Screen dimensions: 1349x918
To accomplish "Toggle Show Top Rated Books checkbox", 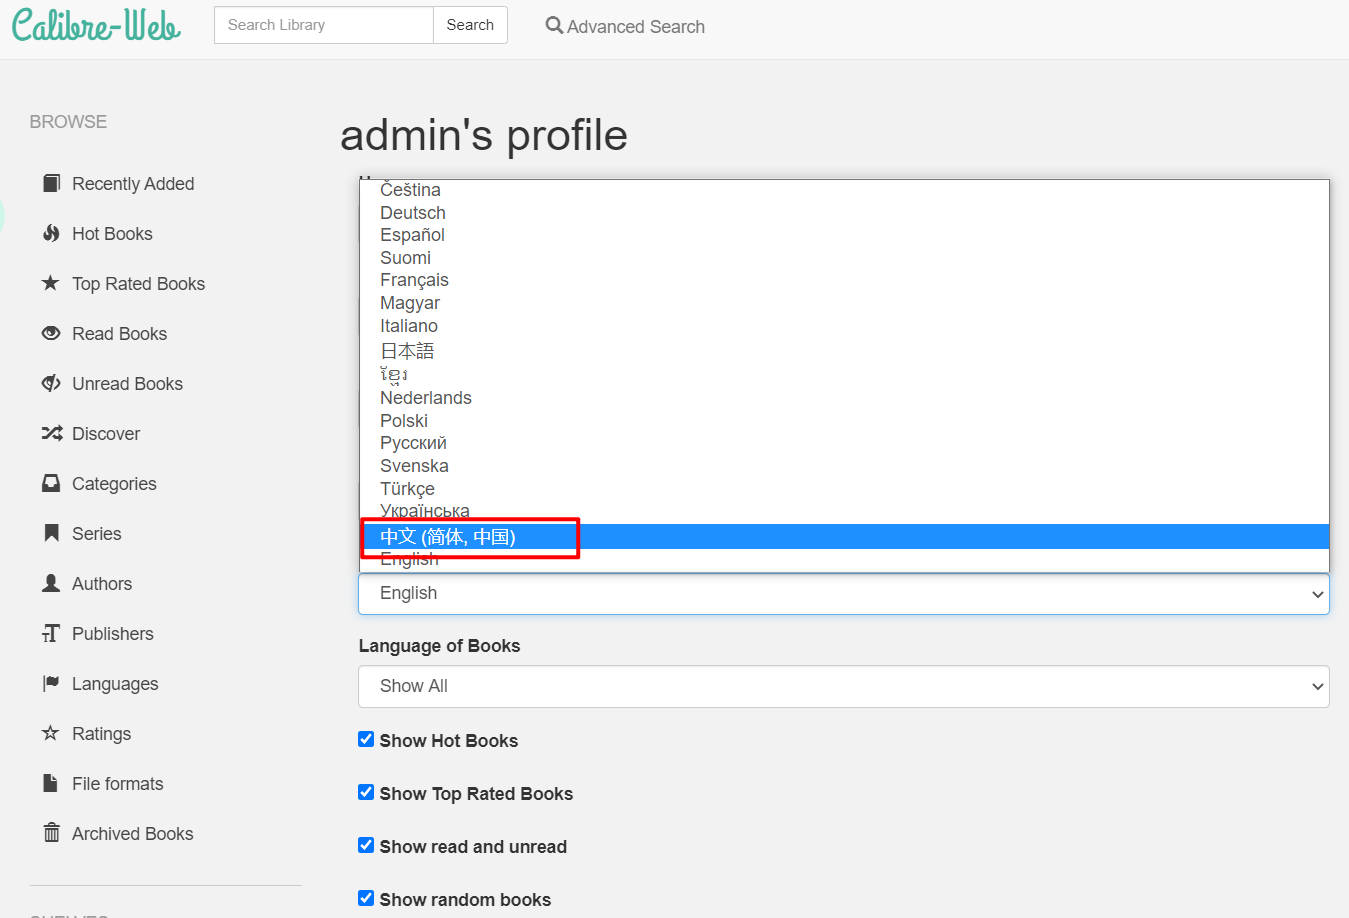I will coord(366,793).
